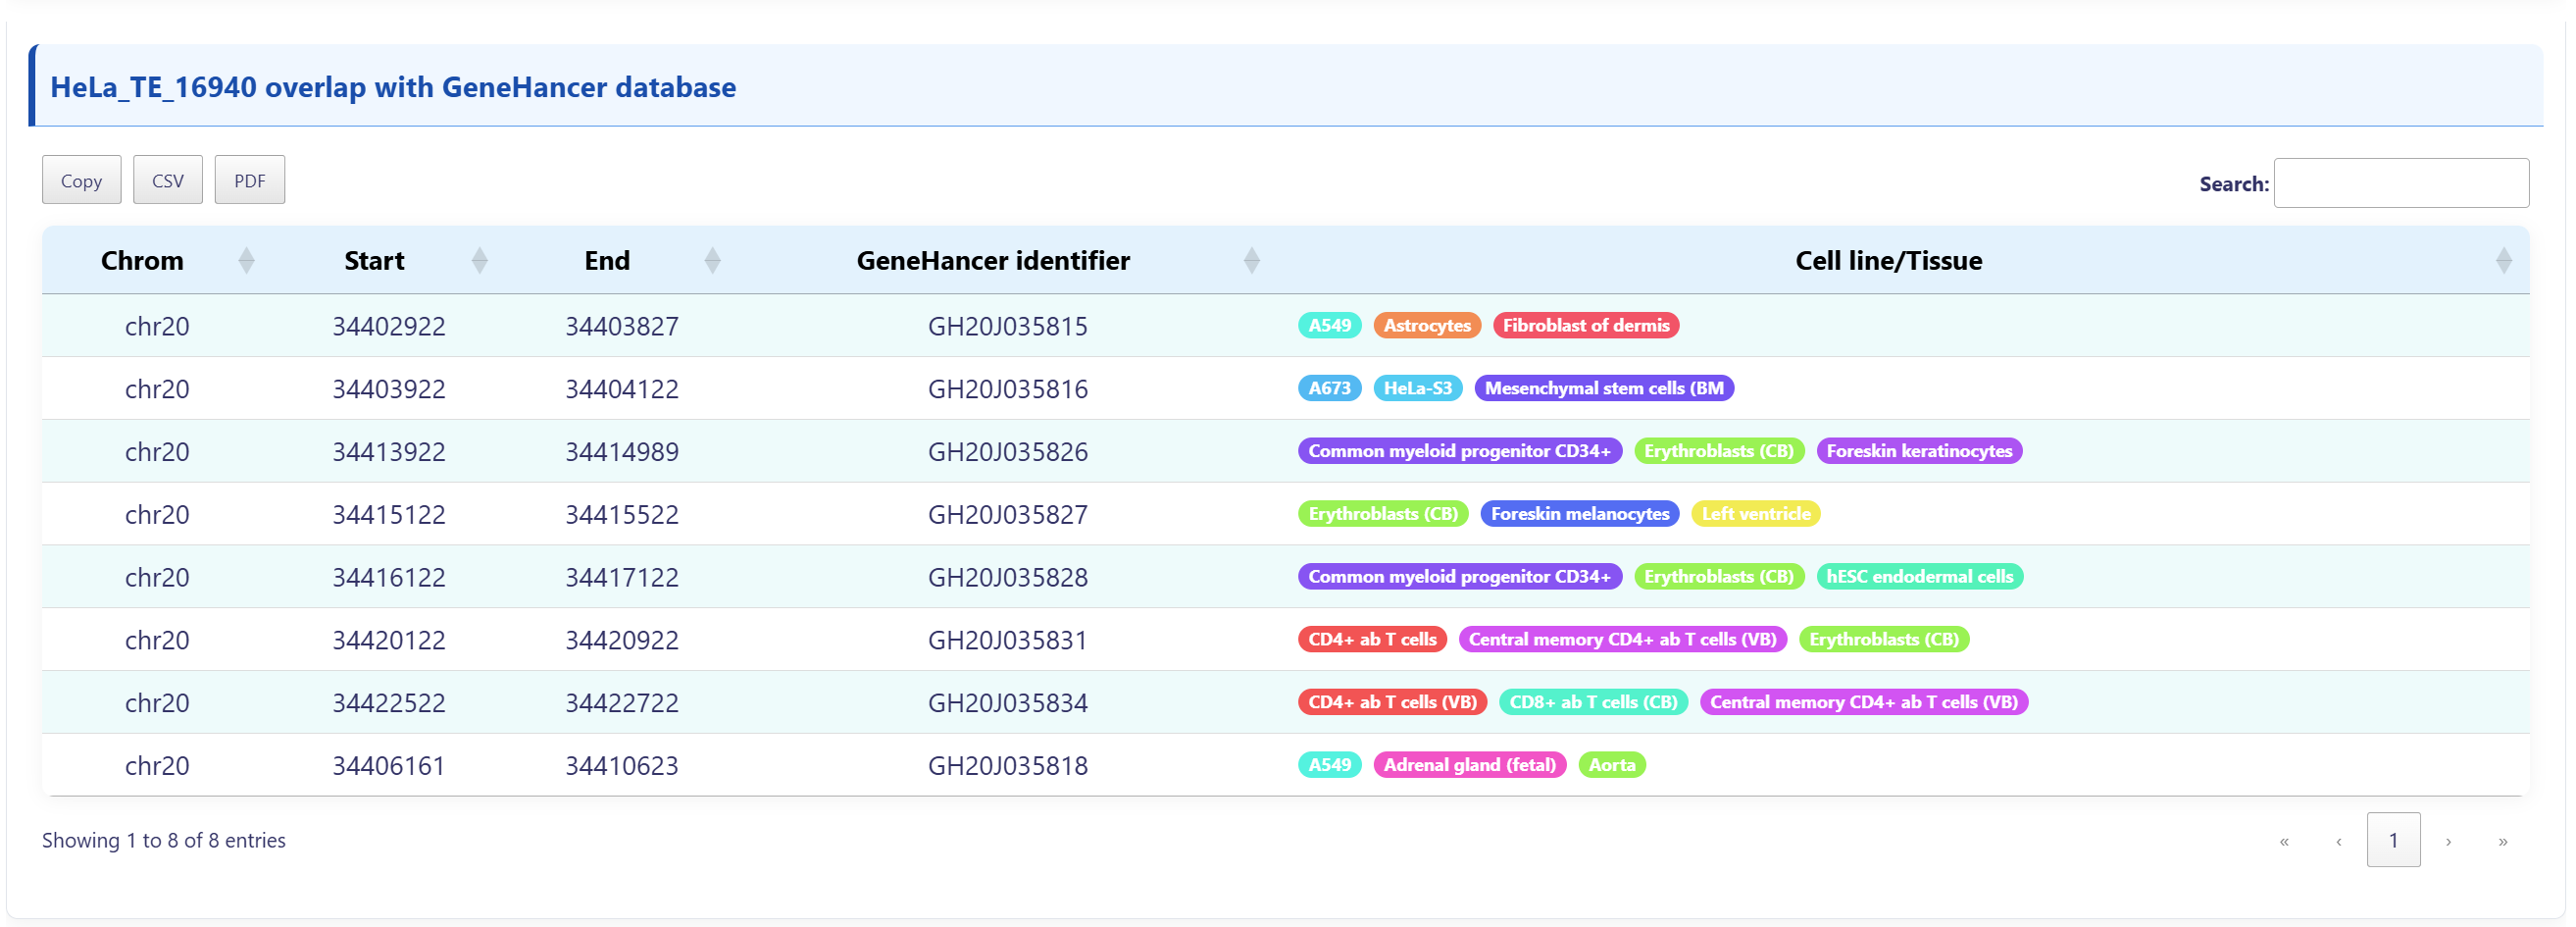Download table with PDF button
This screenshot has width=2576, height=927.
coord(249,180)
